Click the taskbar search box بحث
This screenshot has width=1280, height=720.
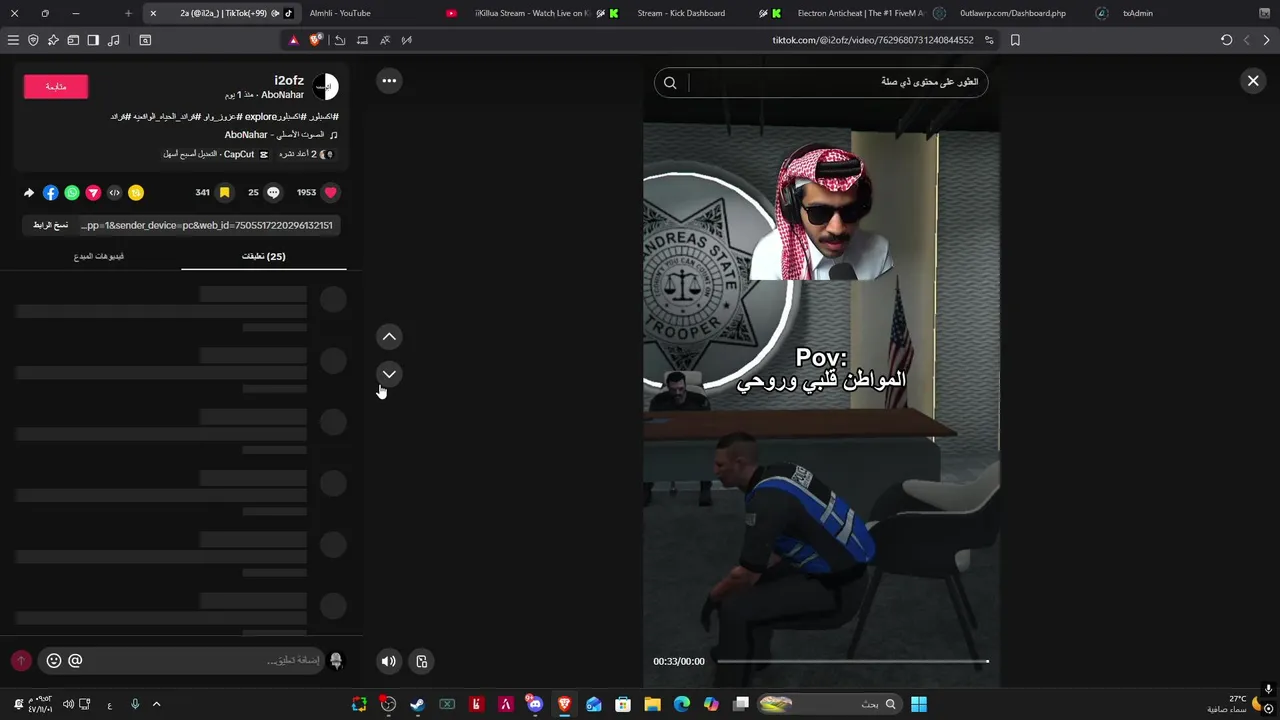coord(830,704)
